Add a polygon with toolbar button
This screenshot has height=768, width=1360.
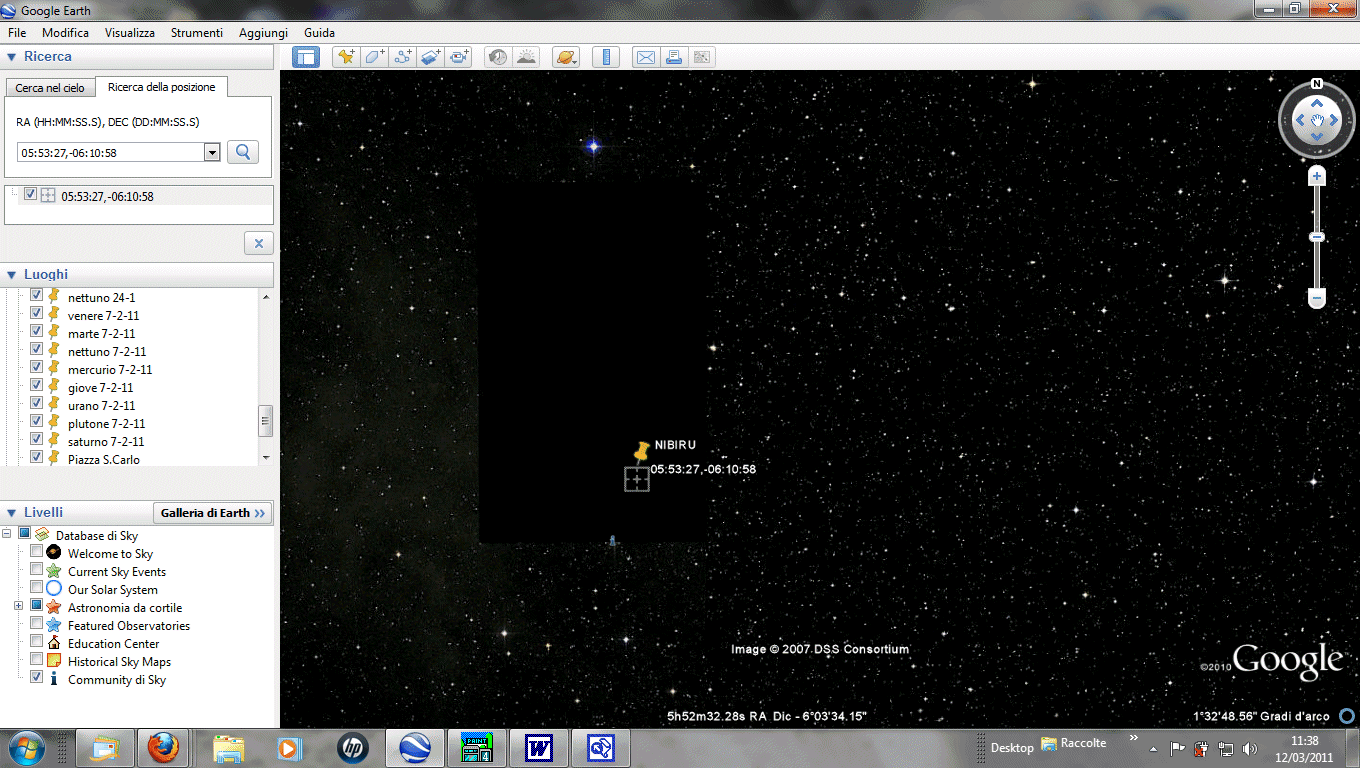click(x=374, y=57)
